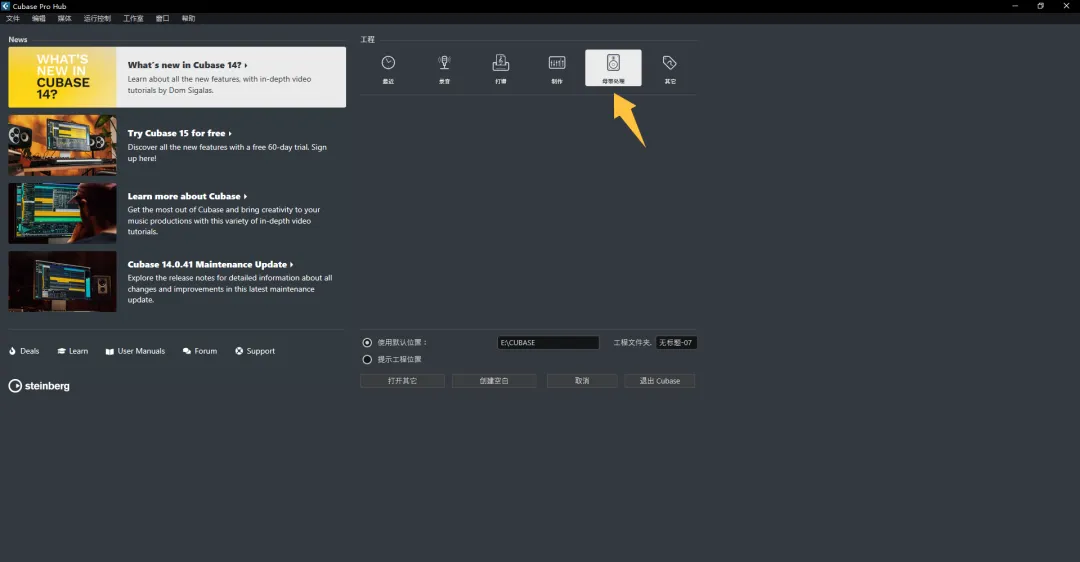
Task: Open the 窗口 menu
Action: (x=163, y=19)
